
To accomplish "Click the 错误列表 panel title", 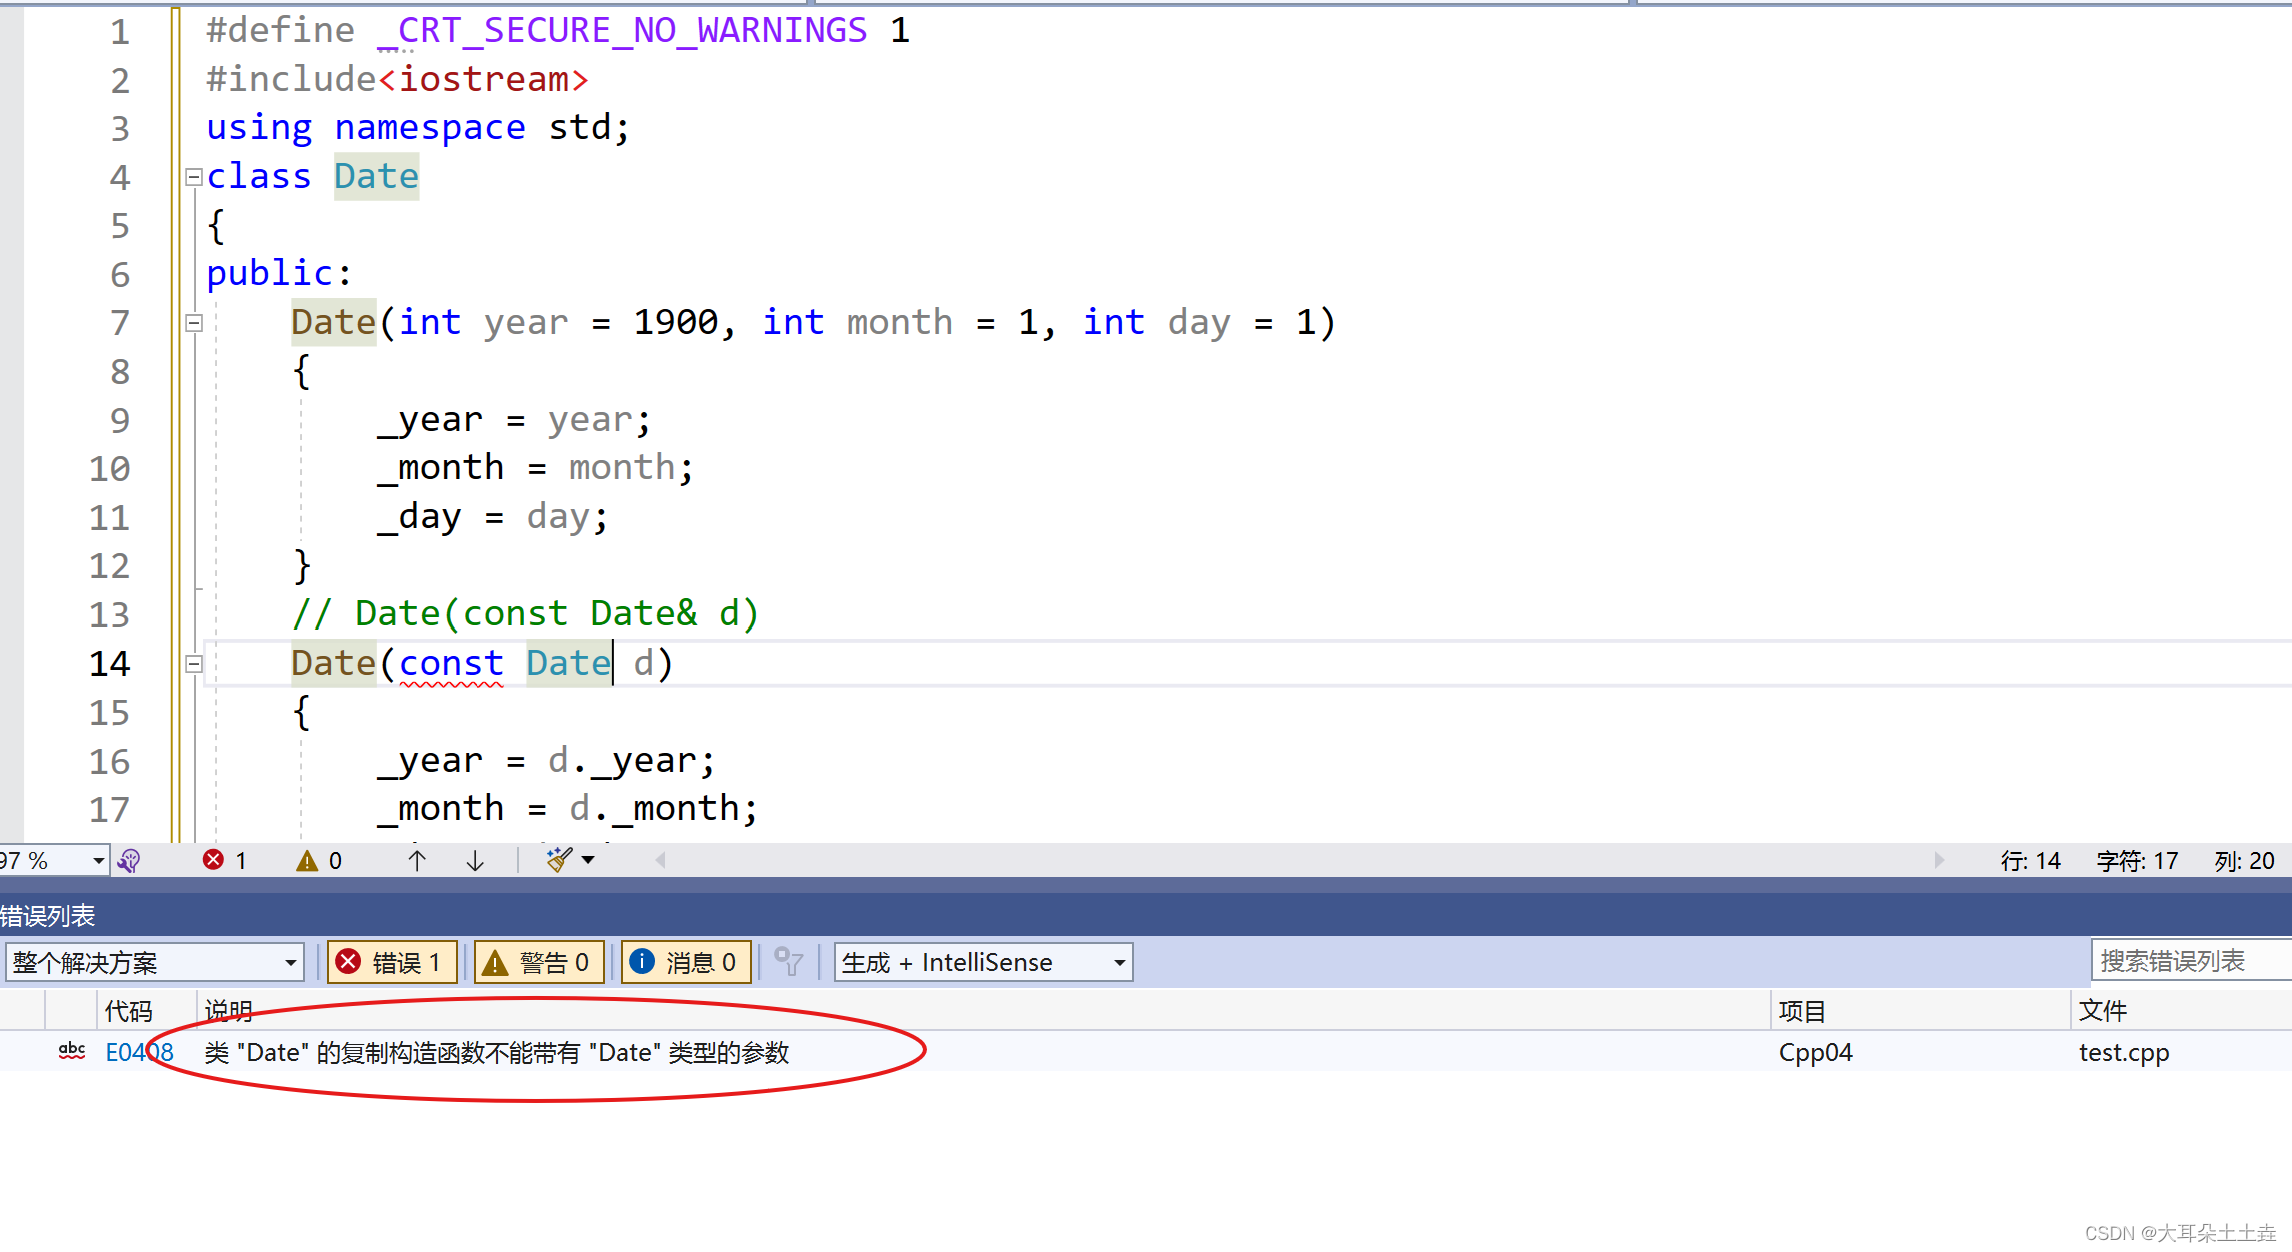I will click(48, 915).
